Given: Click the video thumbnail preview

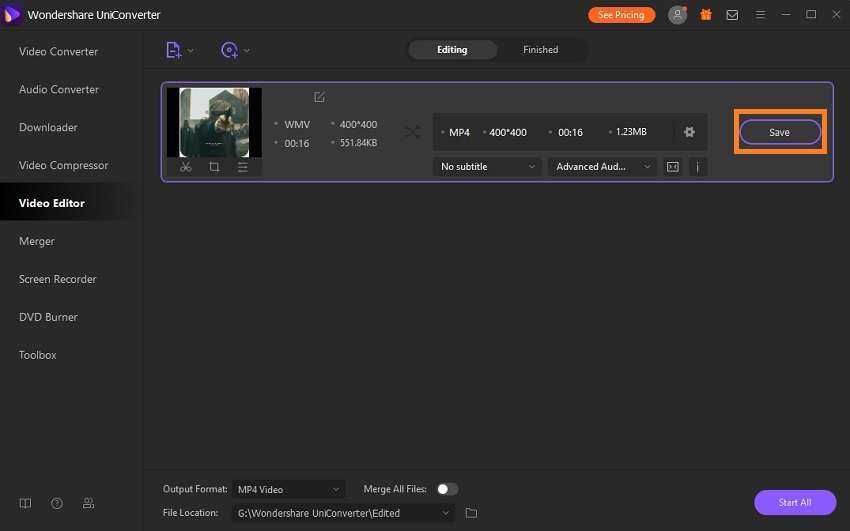Looking at the screenshot, I should 214,122.
